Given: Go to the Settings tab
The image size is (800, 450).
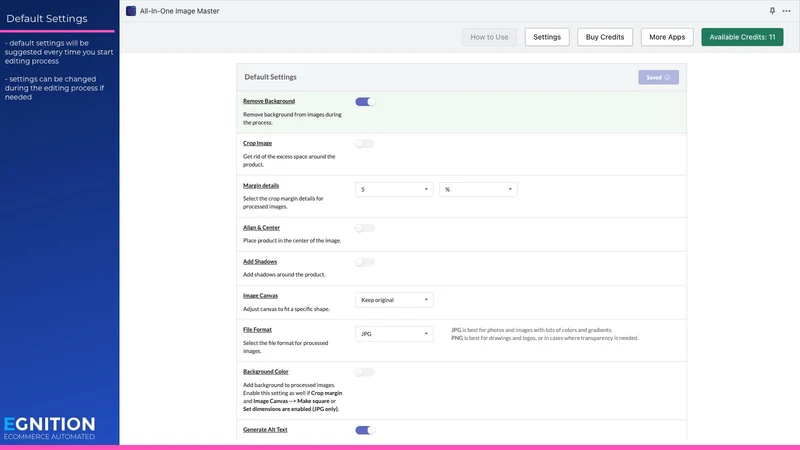Looking at the screenshot, I should 547,37.
